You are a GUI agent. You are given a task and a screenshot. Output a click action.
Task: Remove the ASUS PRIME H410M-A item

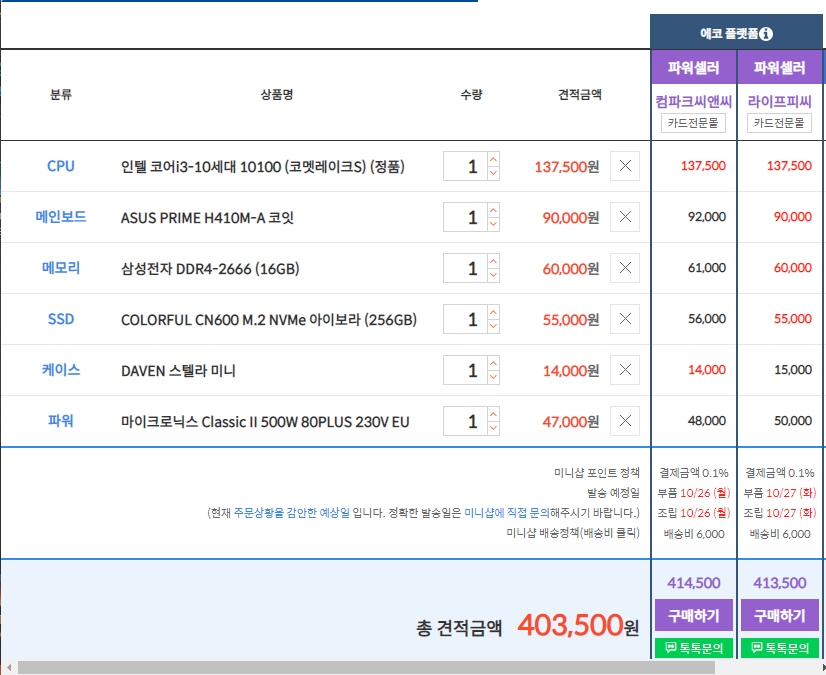[x=625, y=217]
